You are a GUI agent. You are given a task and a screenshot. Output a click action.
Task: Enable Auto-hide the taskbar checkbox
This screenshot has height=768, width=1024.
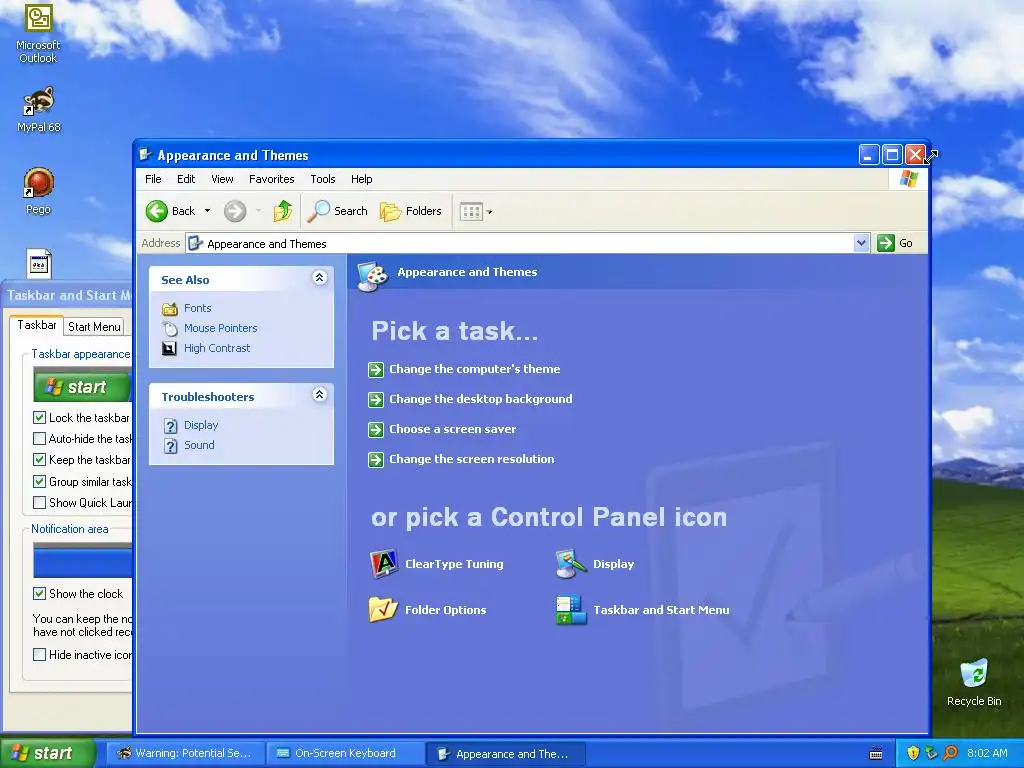[x=39, y=438]
